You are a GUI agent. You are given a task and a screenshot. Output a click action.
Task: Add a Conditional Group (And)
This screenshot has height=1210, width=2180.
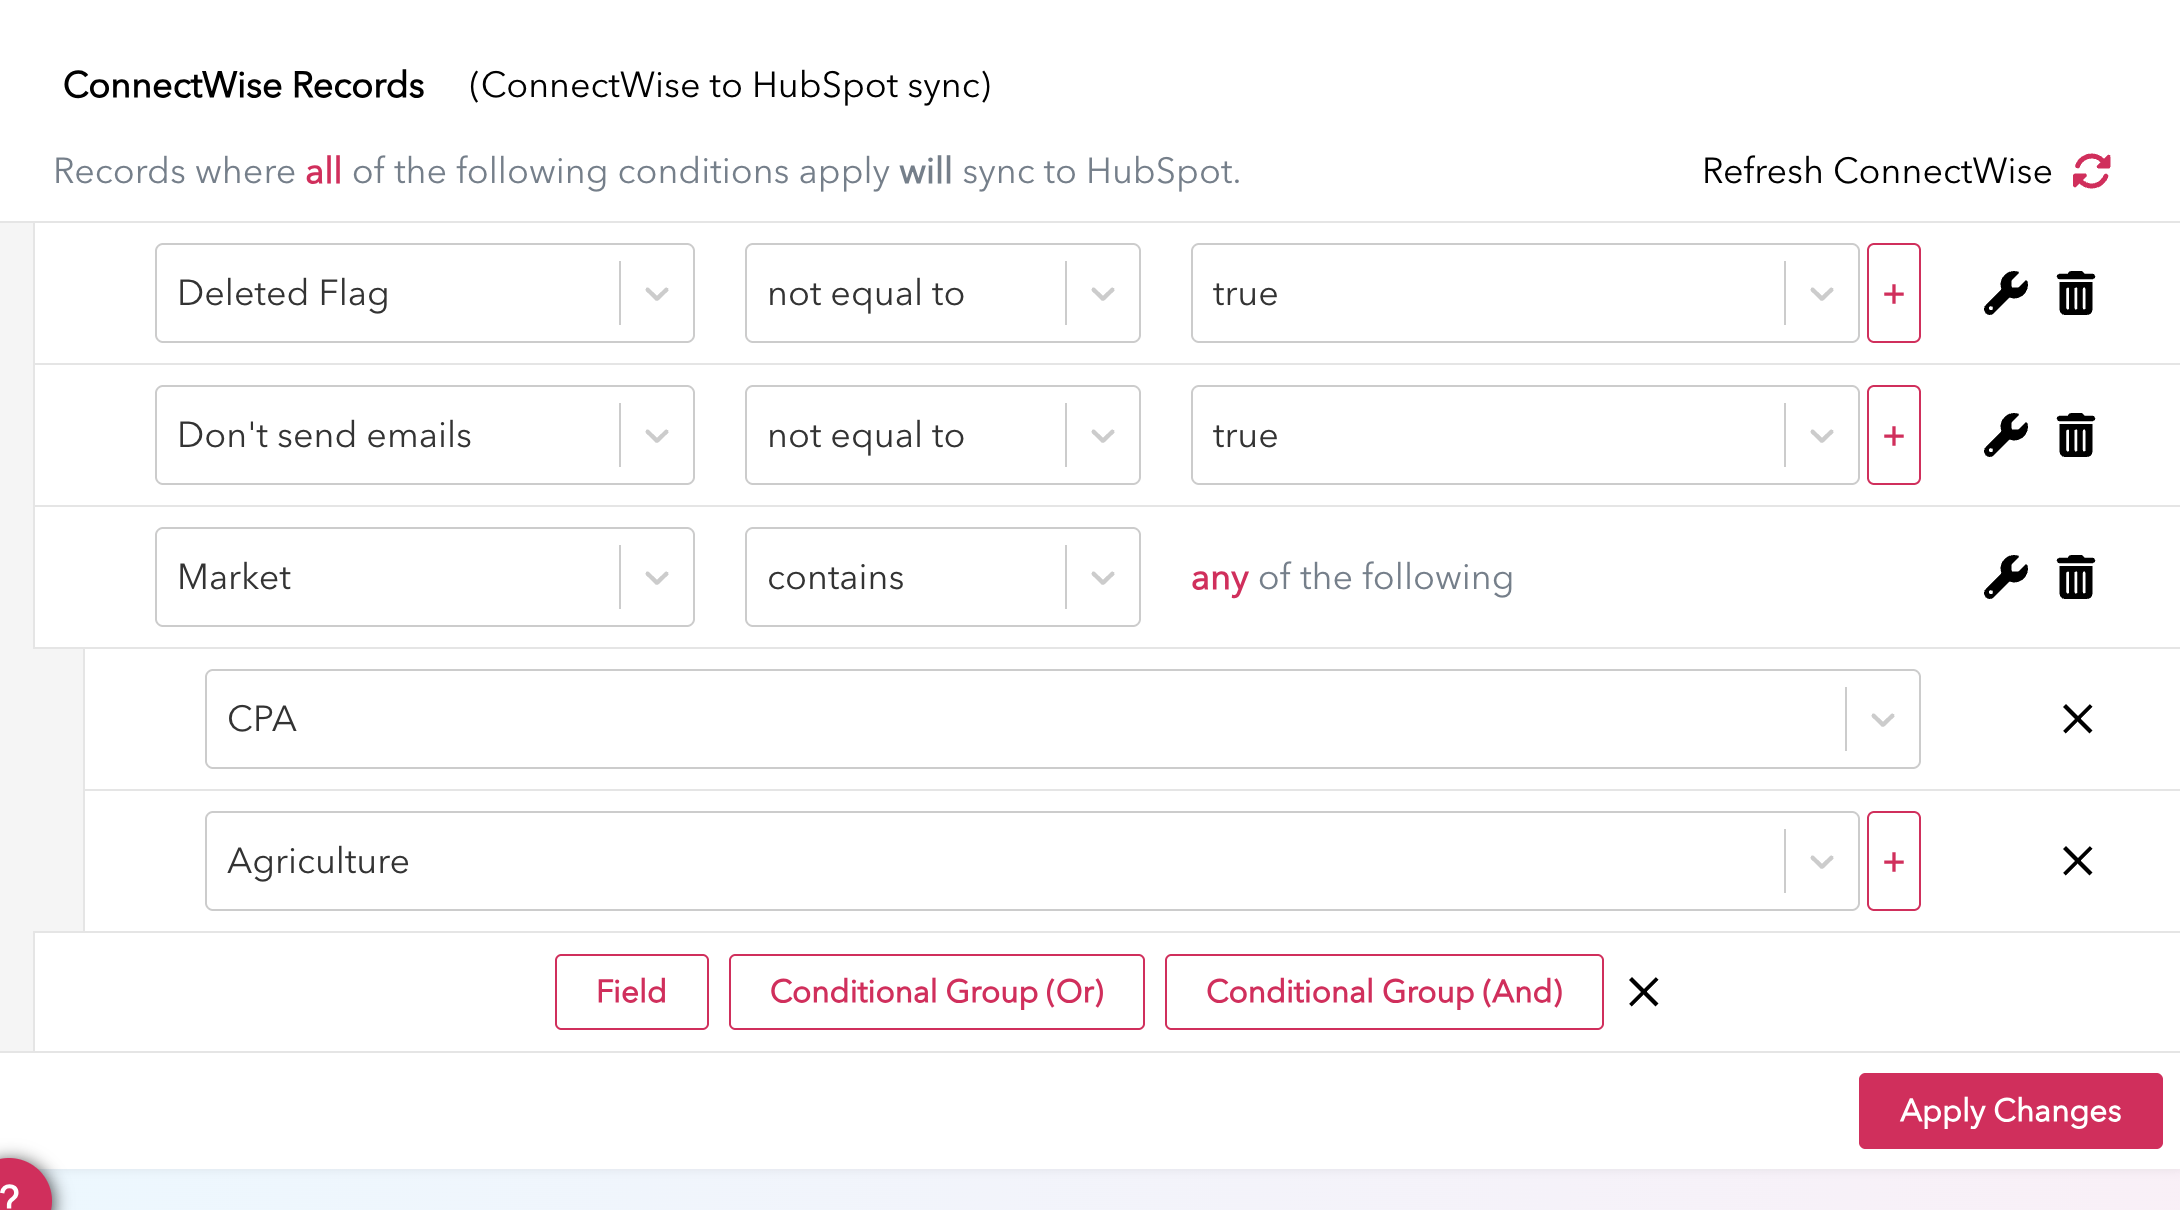click(x=1384, y=992)
